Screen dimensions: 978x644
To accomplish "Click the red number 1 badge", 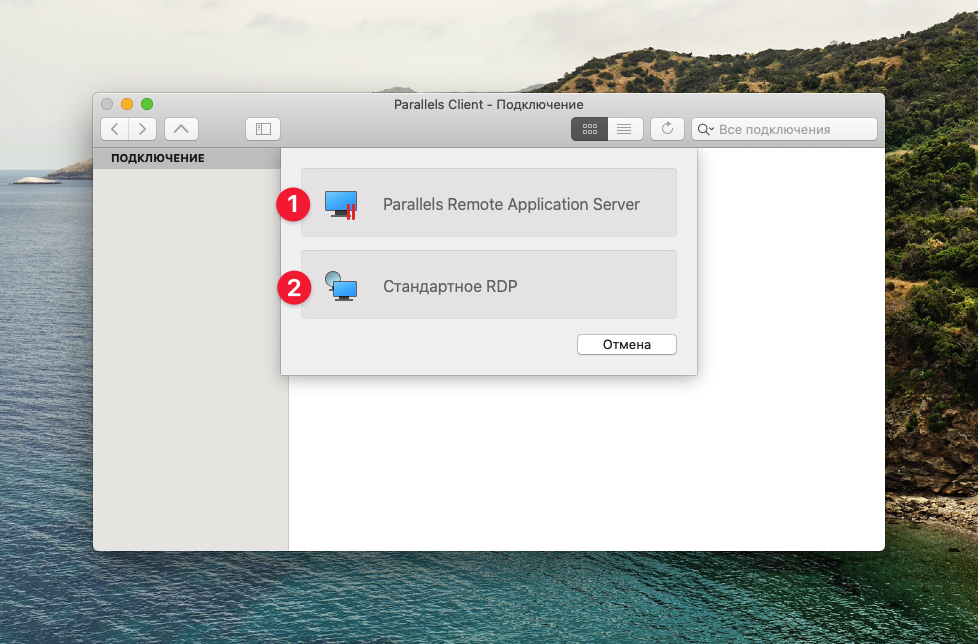I will click(x=292, y=205).
